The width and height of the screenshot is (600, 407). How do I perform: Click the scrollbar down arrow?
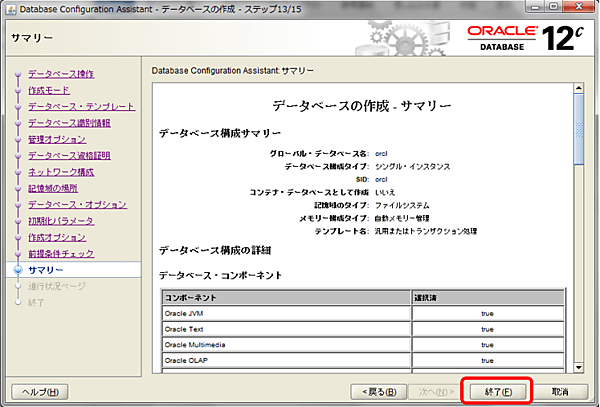tap(578, 369)
